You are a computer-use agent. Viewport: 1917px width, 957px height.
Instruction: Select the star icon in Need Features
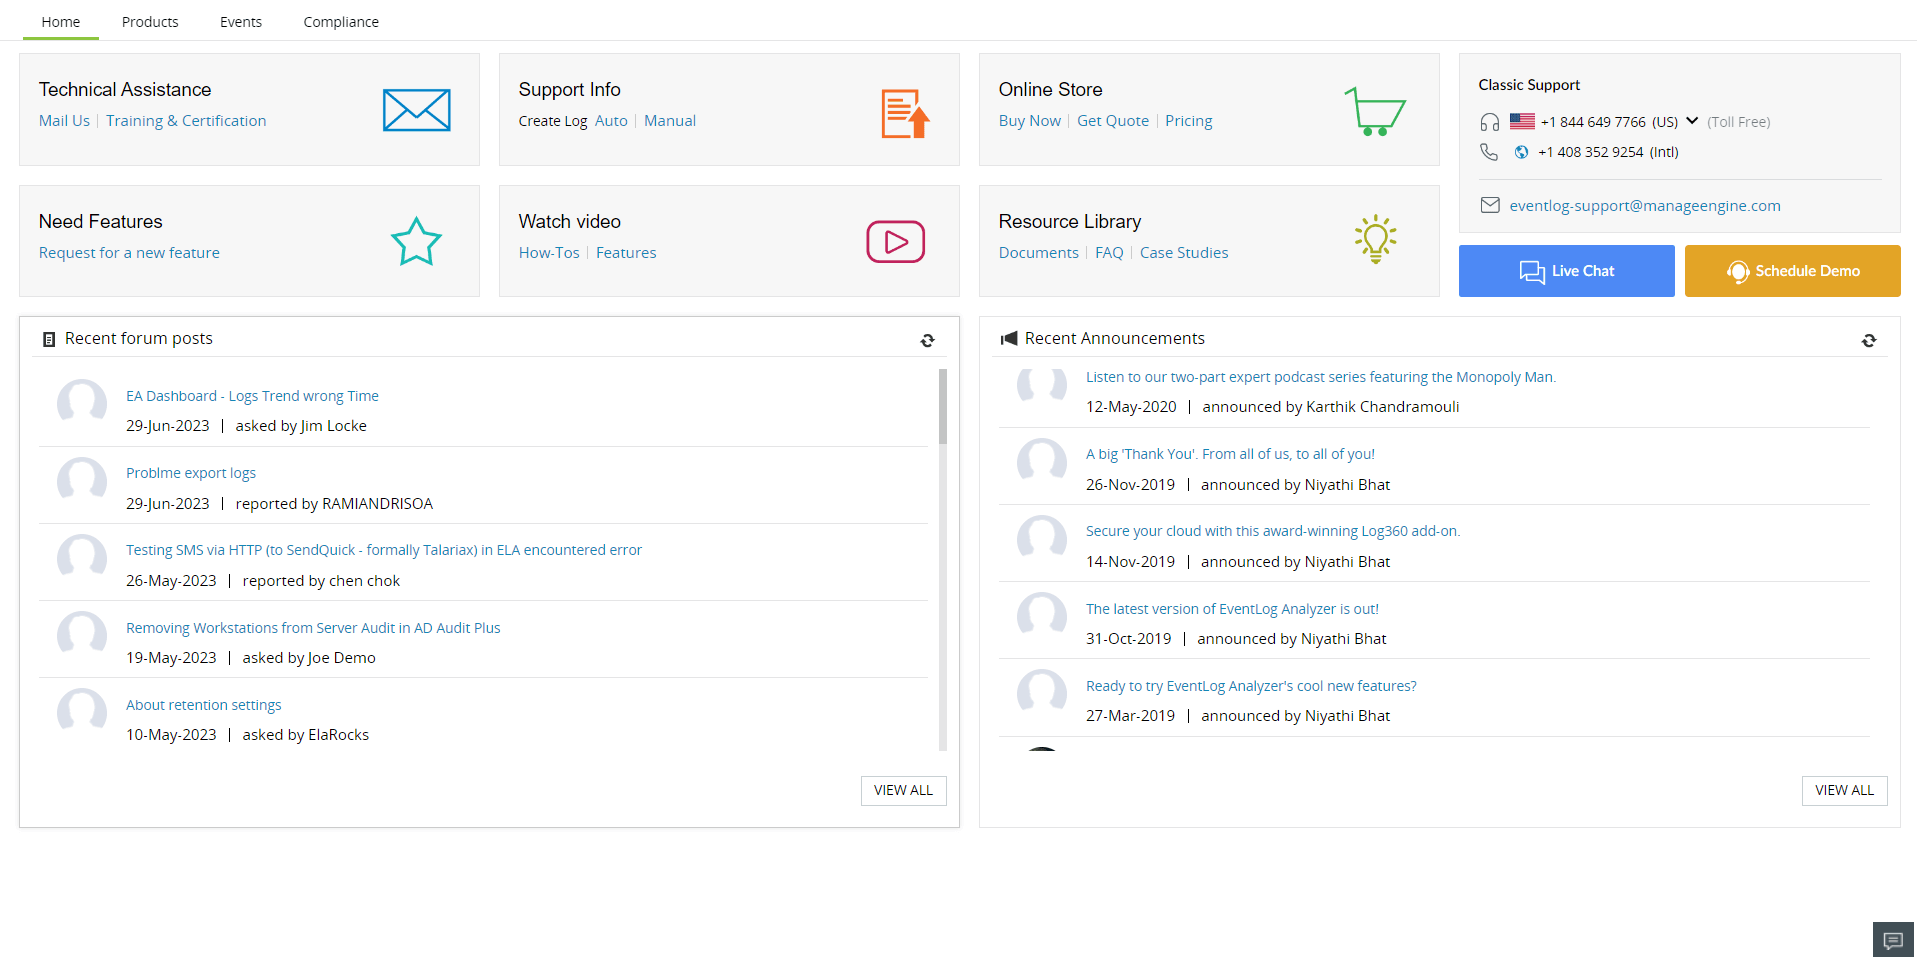coord(416,241)
